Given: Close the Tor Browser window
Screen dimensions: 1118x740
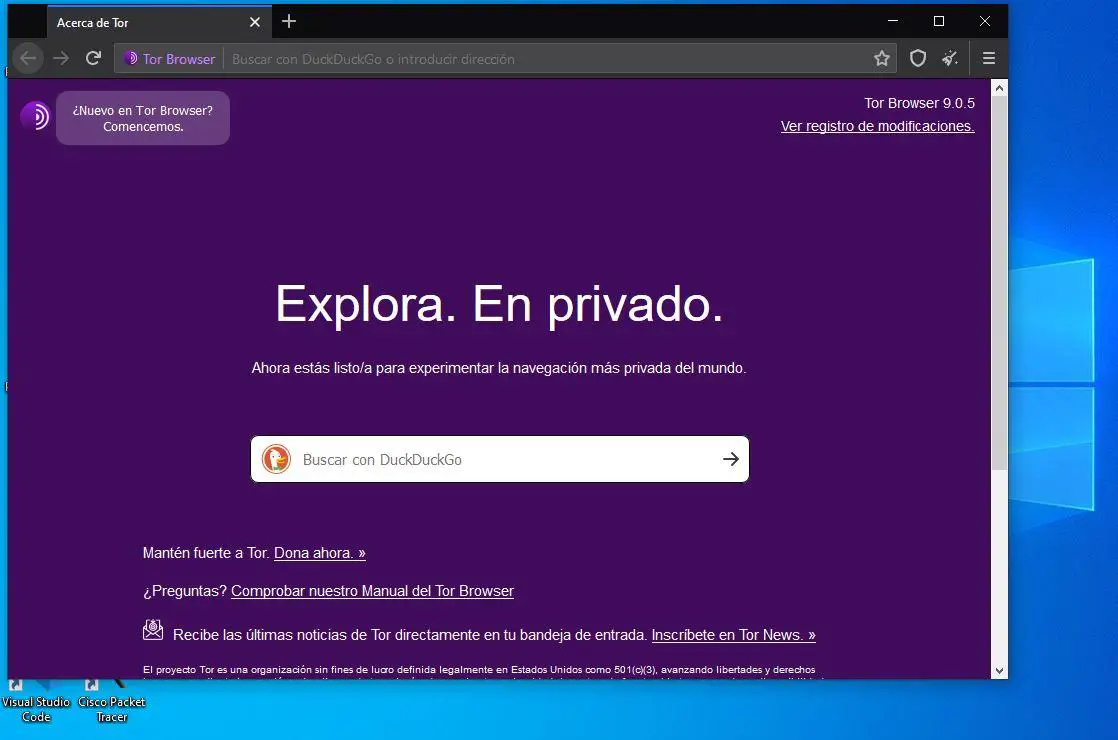Looking at the screenshot, I should [985, 21].
